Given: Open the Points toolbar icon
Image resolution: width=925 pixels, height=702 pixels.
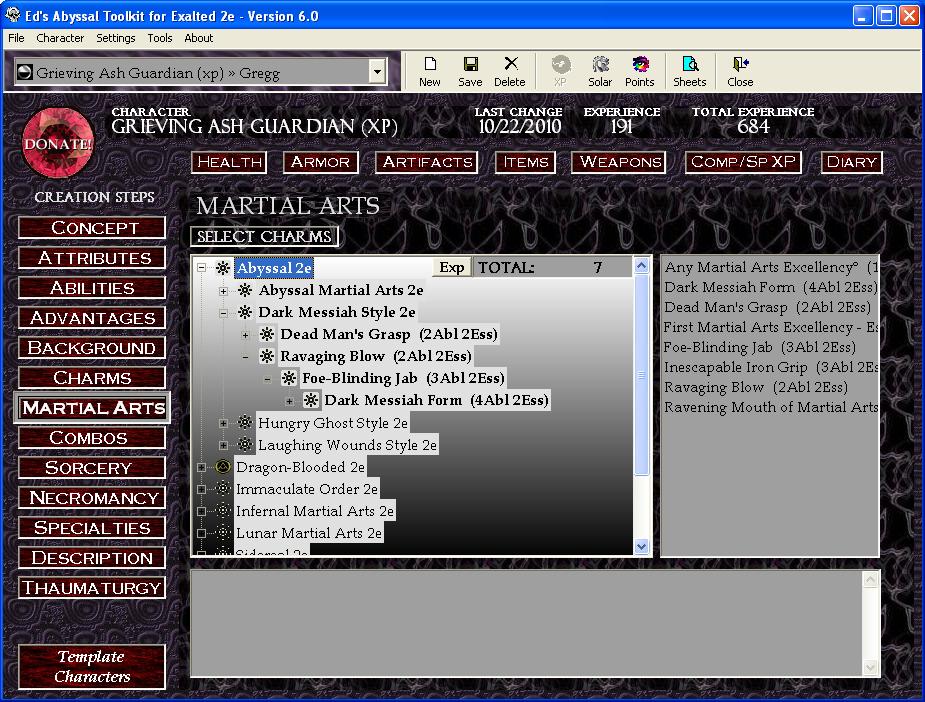Looking at the screenshot, I should pos(640,64).
